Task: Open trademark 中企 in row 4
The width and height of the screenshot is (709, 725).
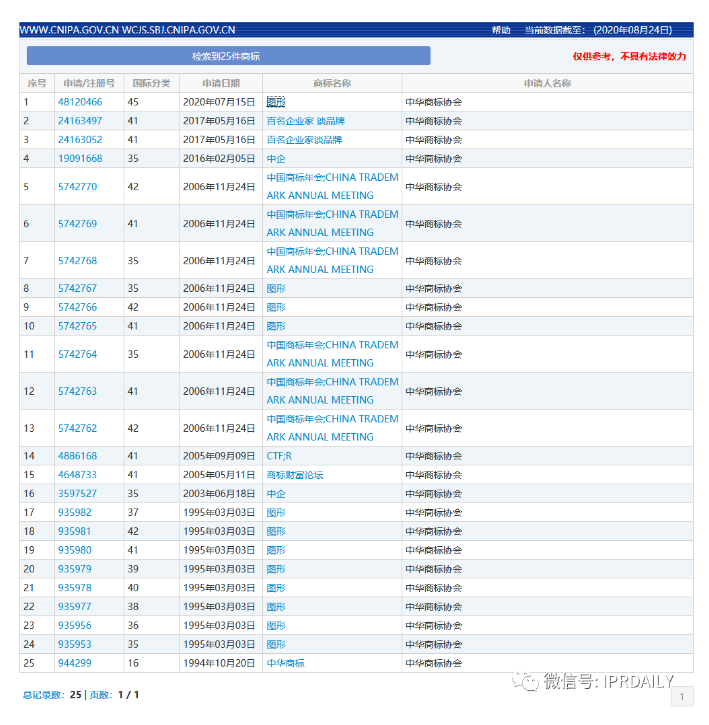Action: 276,159
